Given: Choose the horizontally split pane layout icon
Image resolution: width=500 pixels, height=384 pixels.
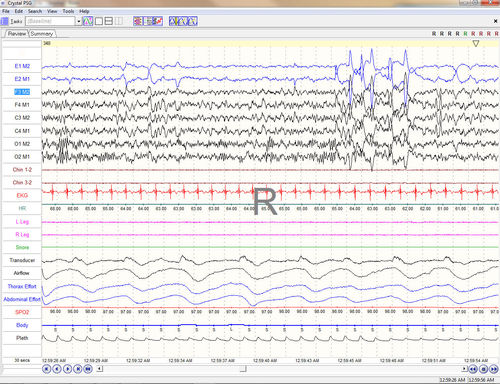Looking at the screenshot, I should coord(109,21).
